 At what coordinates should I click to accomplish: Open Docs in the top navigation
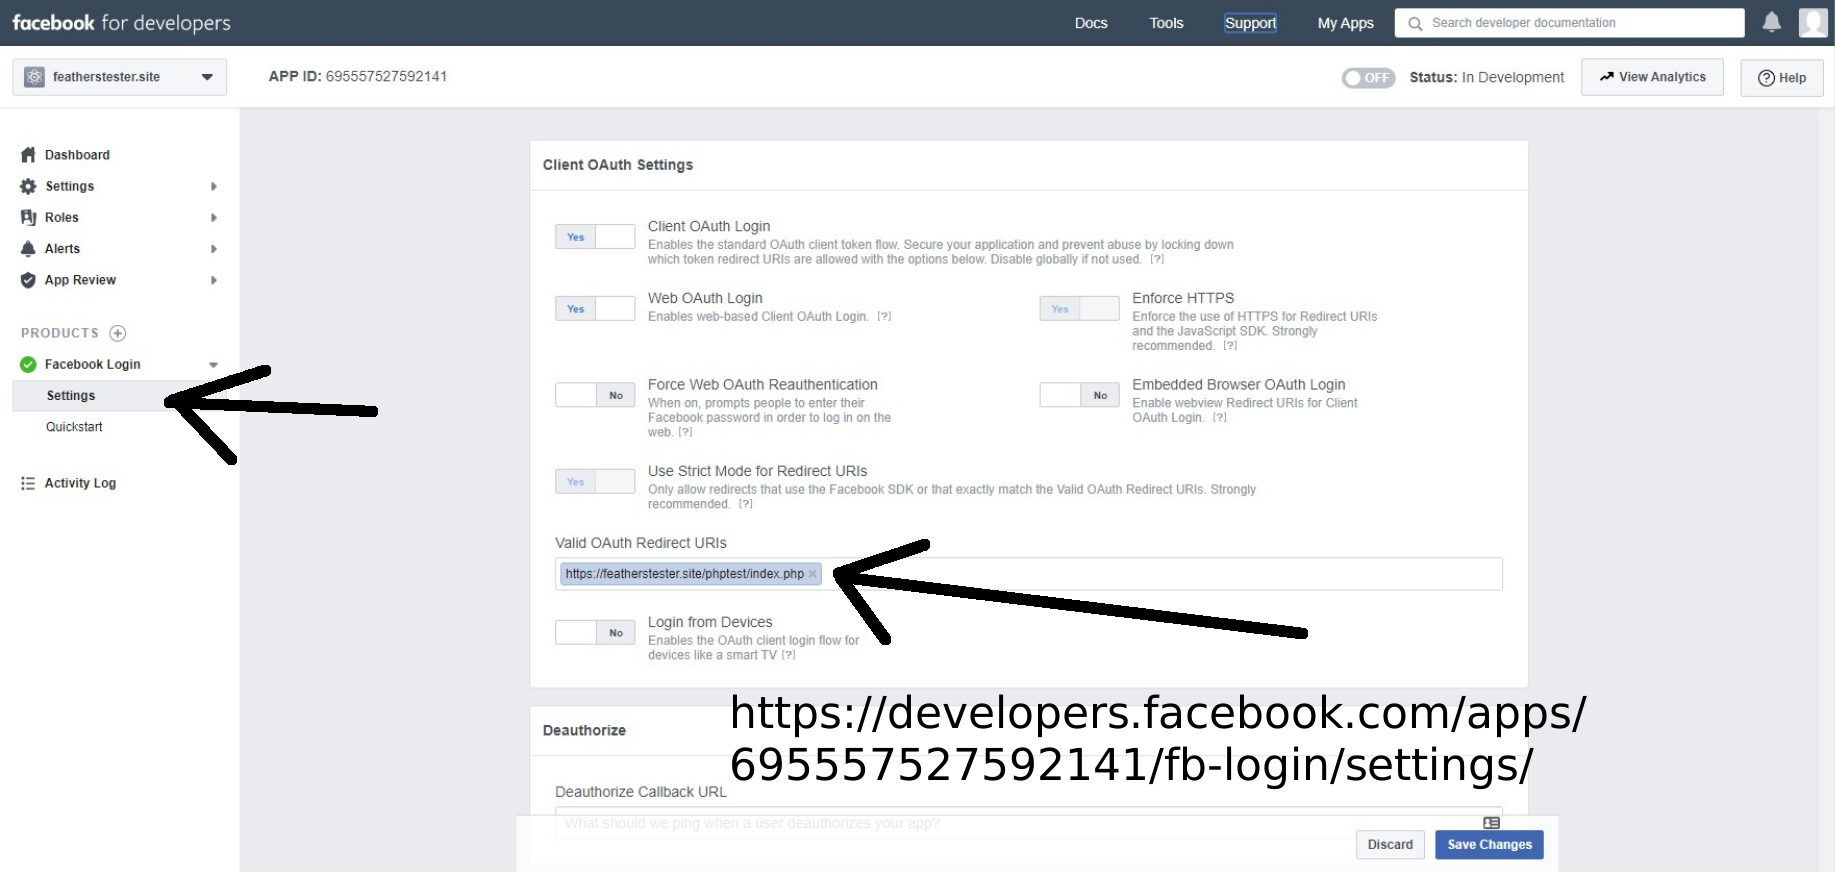click(x=1091, y=23)
